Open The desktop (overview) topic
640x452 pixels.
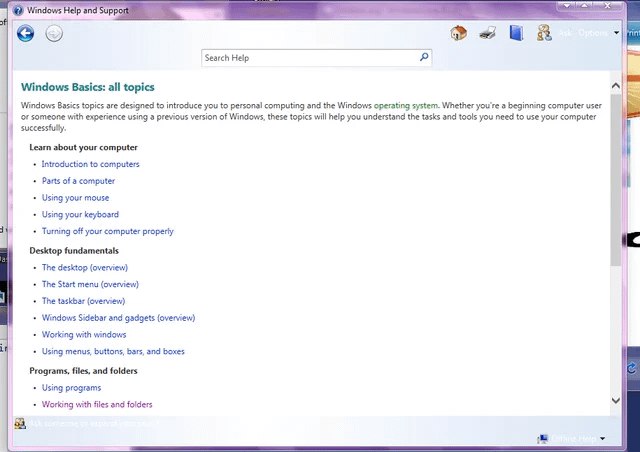coord(85,267)
